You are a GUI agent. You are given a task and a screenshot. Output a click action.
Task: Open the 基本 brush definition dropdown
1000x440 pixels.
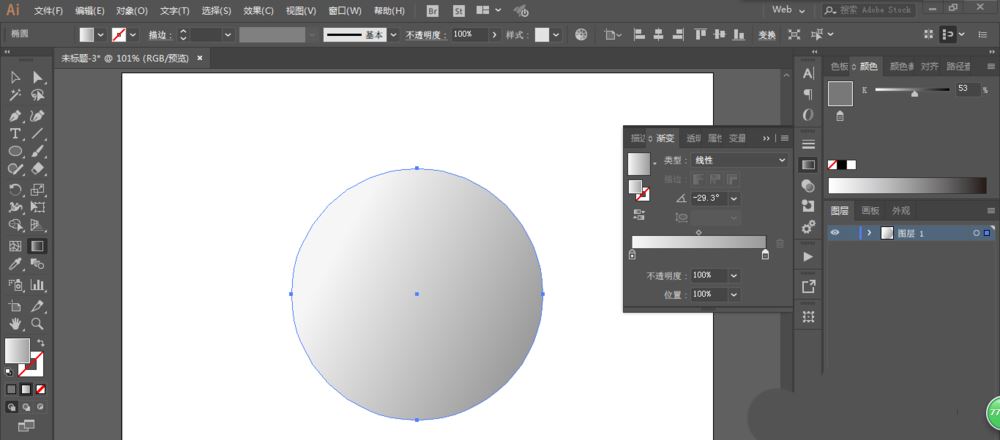(x=393, y=35)
